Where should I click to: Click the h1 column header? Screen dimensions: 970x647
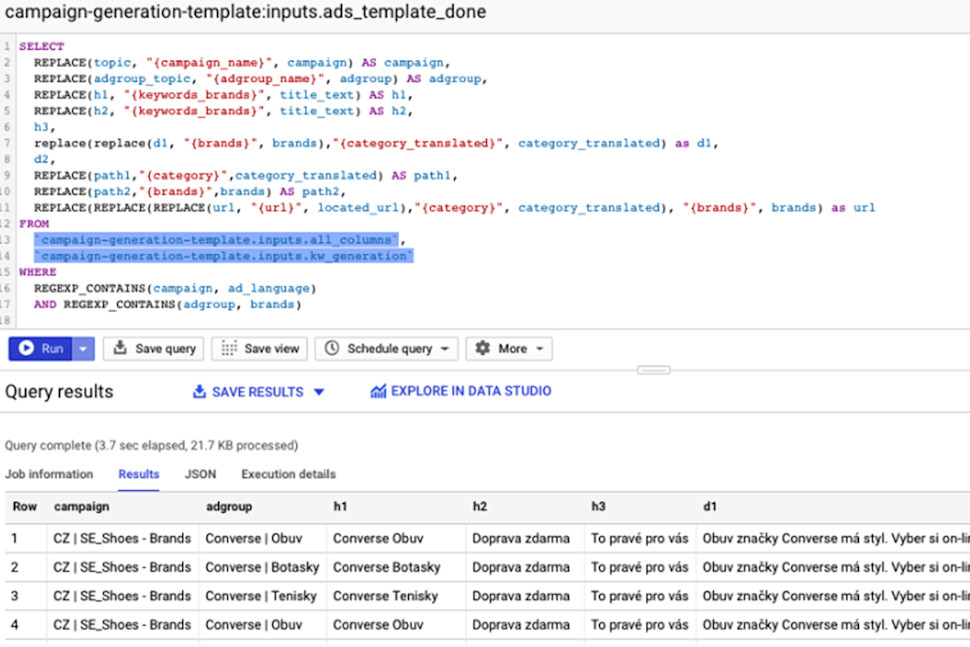coord(340,507)
